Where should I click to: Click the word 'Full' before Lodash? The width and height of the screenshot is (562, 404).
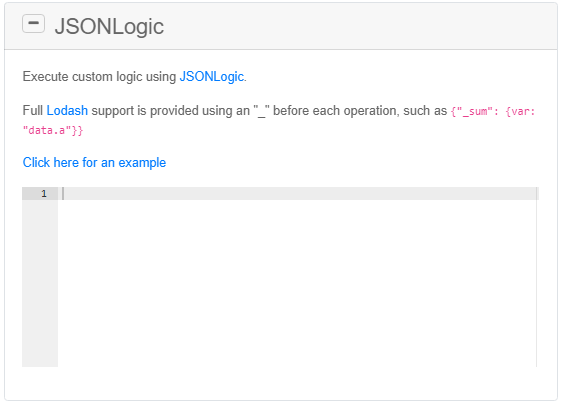coord(33,110)
